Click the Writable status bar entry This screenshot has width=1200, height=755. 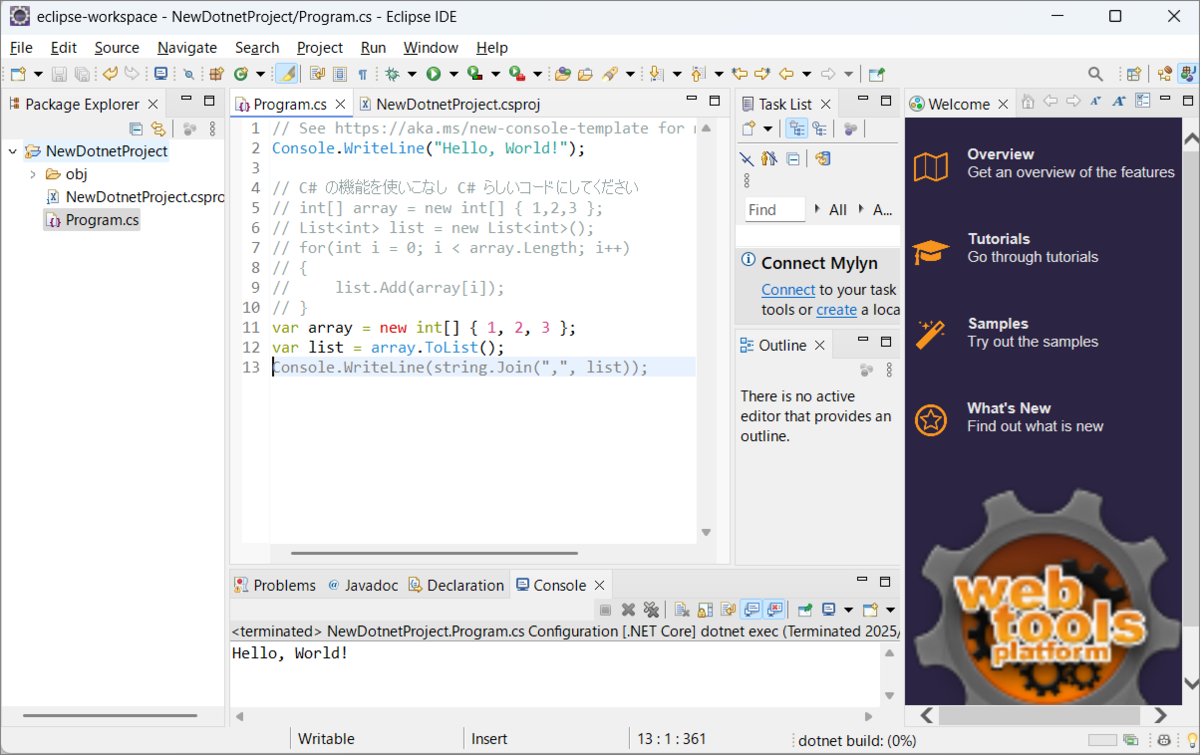coord(326,739)
